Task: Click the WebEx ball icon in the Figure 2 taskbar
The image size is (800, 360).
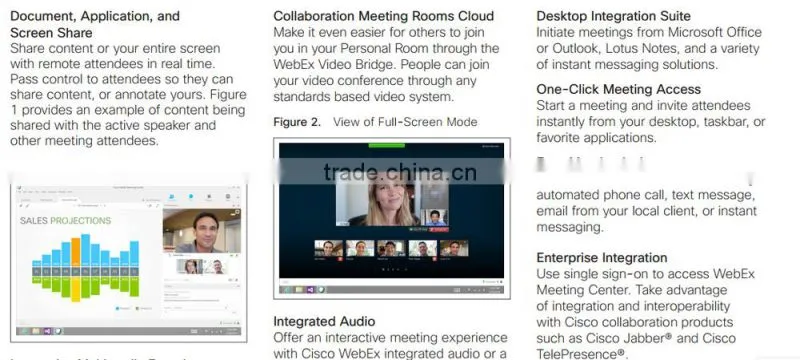Action: (x=321, y=290)
